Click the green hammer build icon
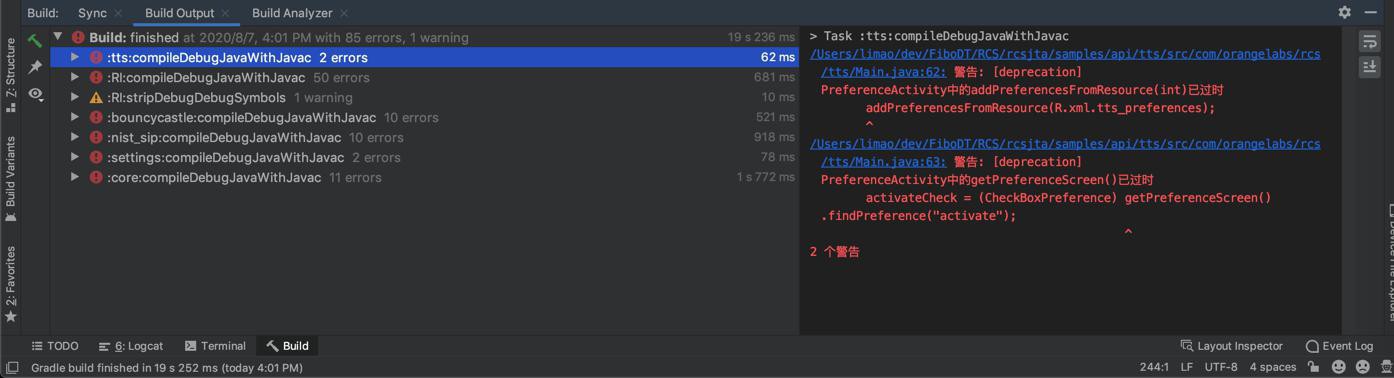 [35, 41]
